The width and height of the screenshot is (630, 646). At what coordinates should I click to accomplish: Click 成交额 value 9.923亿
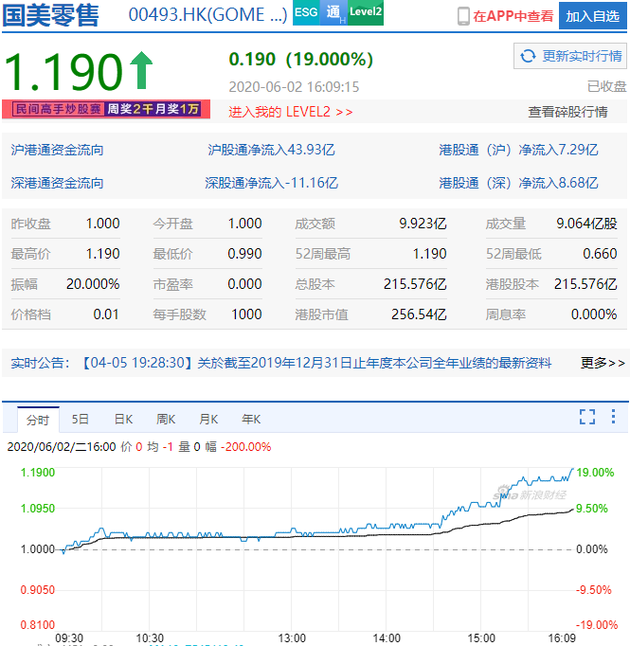[x=422, y=224]
